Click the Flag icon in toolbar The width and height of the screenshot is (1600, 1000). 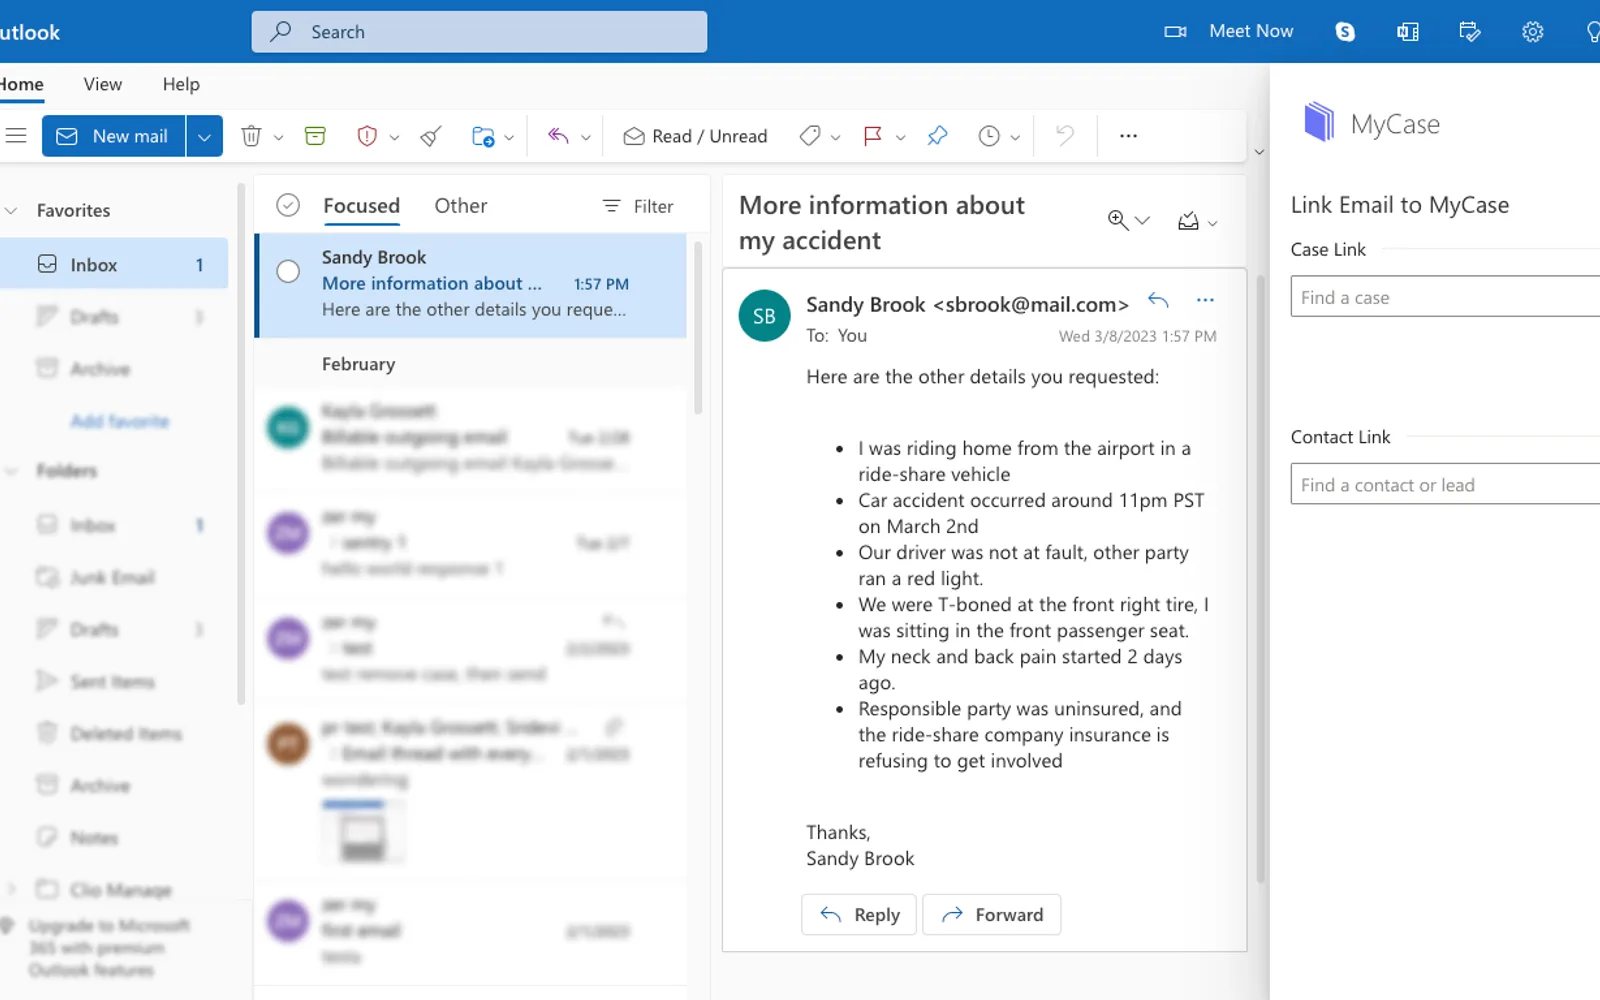point(873,136)
